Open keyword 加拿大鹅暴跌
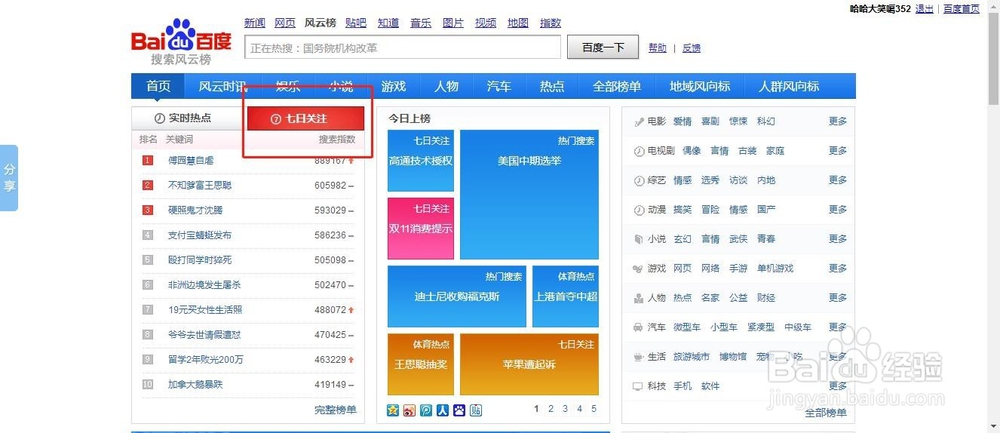Viewport: 1000px width, 433px height. tap(195, 385)
